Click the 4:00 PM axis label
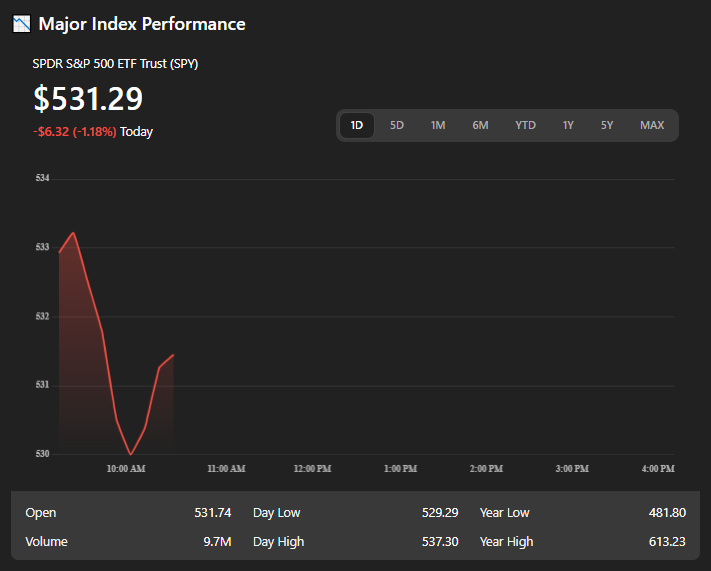The image size is (711, 571). point(658,469)
